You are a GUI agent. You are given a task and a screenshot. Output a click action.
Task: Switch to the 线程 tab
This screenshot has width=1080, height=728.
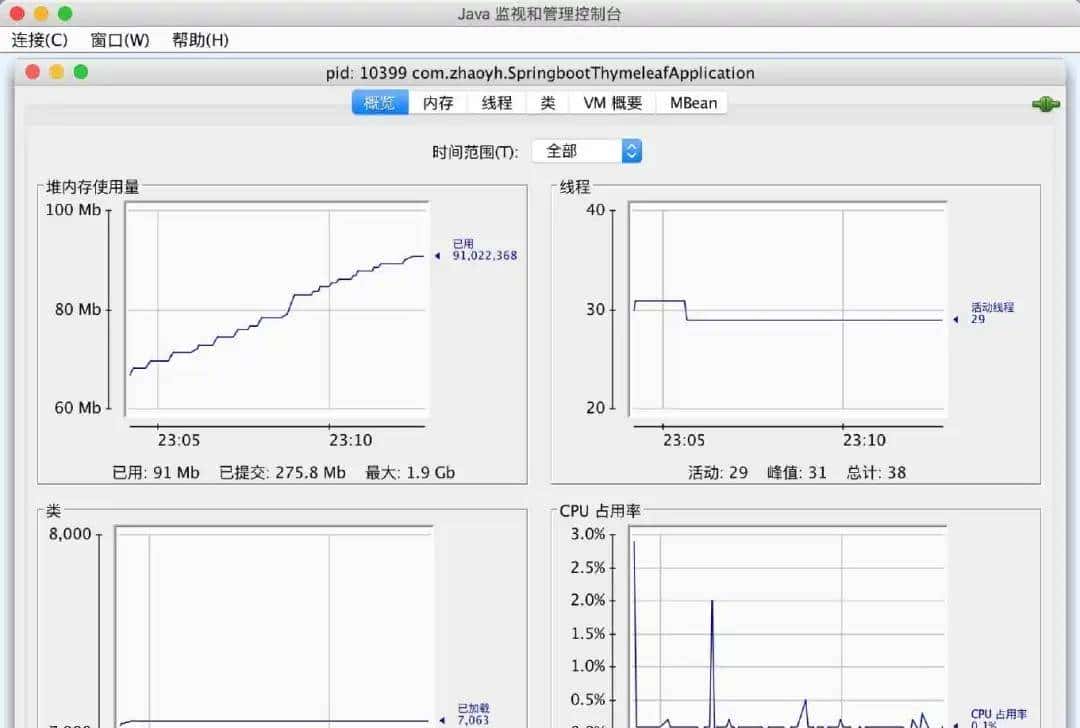coord(495,102)
